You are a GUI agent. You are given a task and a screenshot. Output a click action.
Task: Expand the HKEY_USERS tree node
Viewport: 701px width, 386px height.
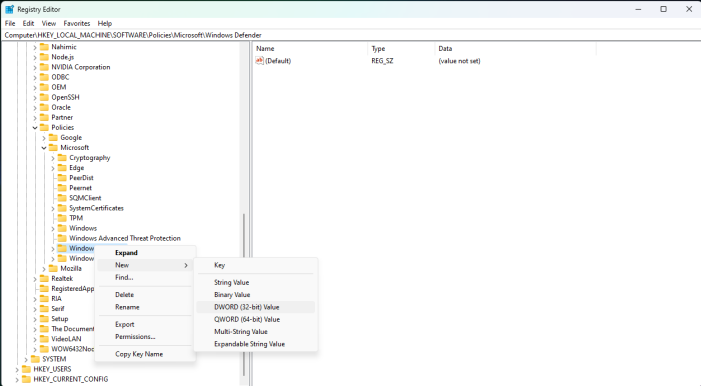17,369
